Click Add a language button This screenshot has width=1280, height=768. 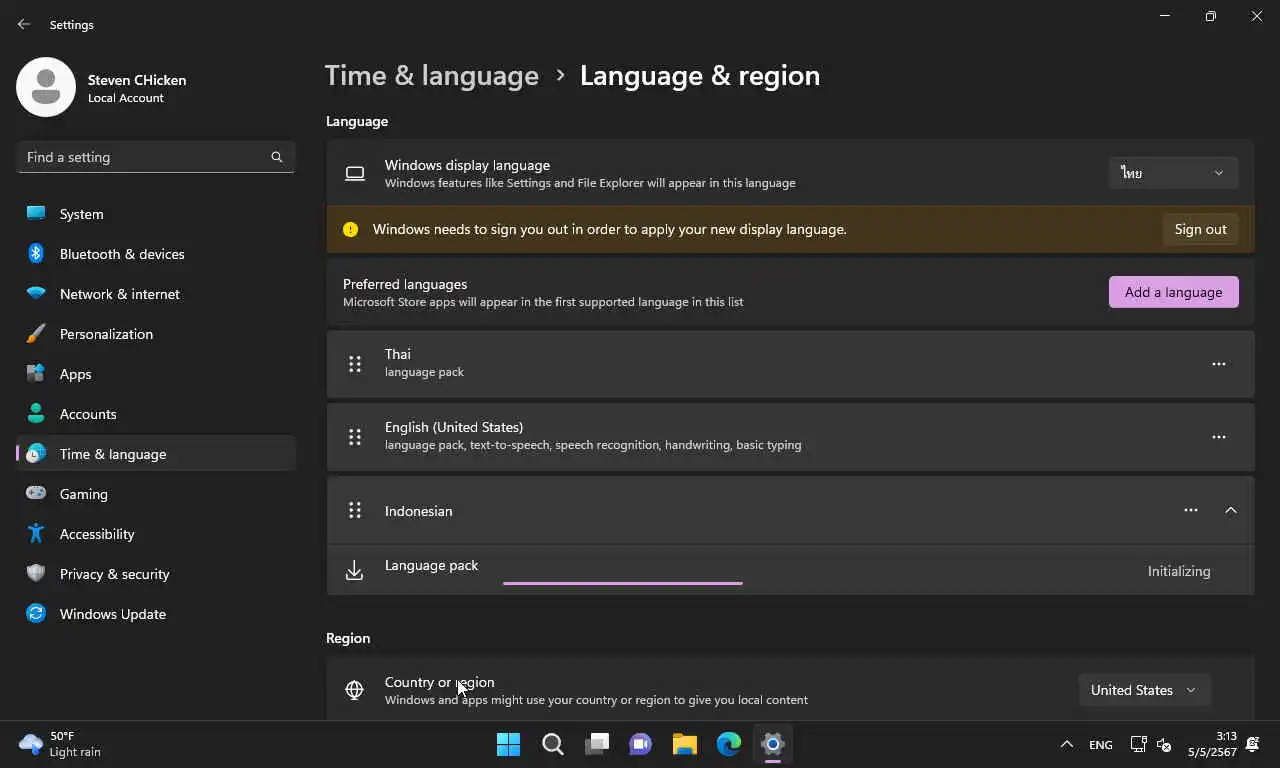[x=1174, y=292]
